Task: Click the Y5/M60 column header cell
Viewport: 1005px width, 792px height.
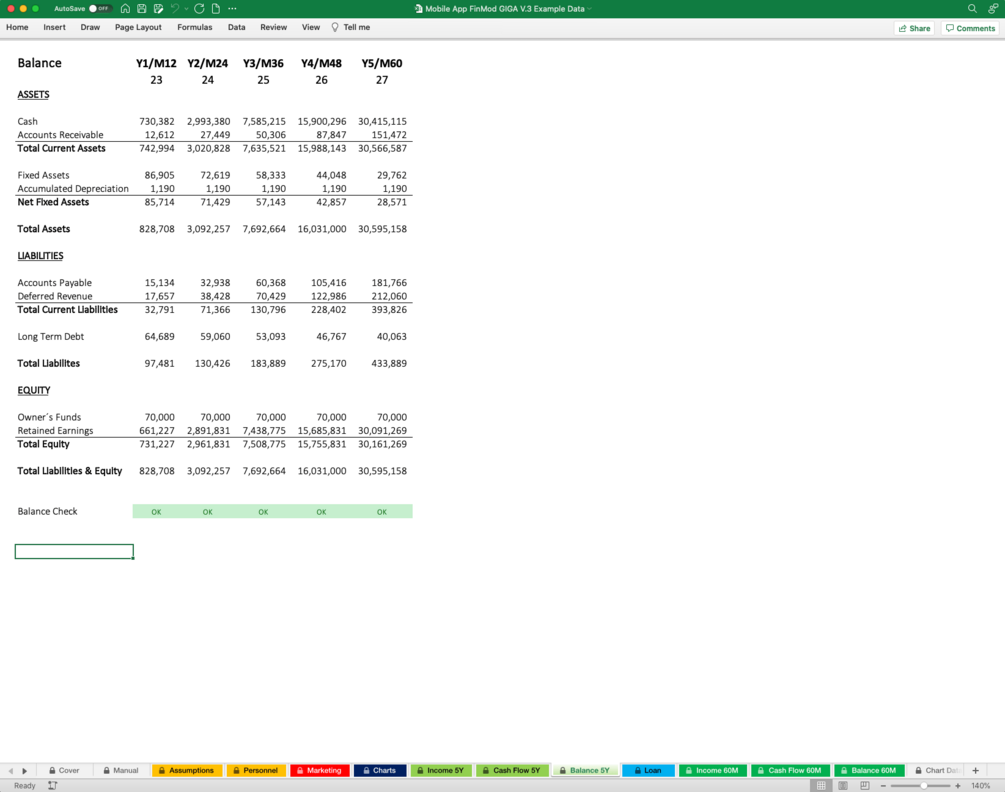Action: pos(381,63)
